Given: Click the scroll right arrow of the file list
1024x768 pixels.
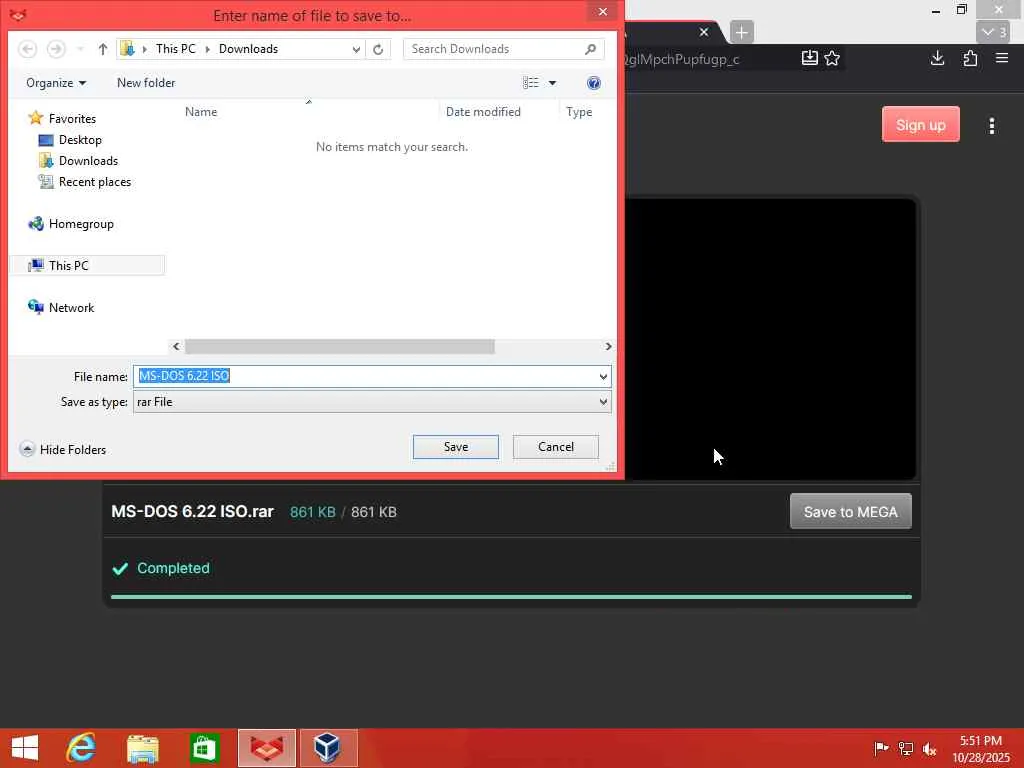Looking at the screenshot, I should pos(608,346).
